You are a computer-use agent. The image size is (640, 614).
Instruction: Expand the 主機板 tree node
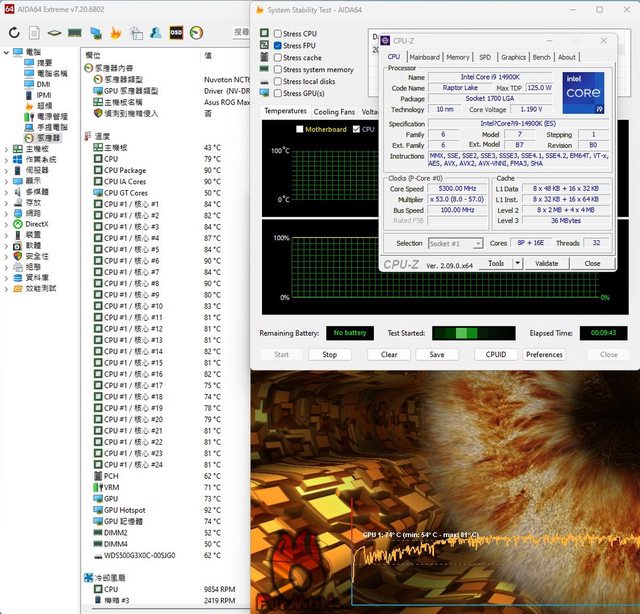[7, 148]
